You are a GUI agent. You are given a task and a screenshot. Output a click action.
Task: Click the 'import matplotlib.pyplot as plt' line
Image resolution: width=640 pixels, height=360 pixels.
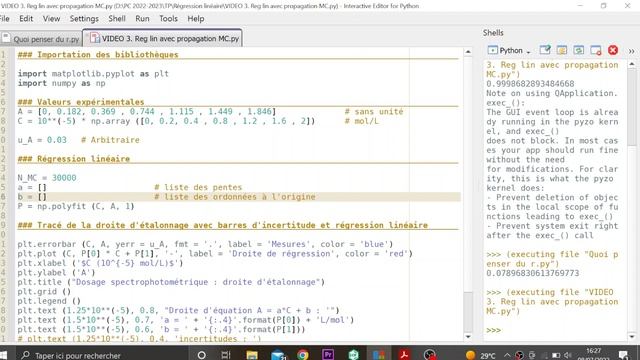[x=93, y=73]
